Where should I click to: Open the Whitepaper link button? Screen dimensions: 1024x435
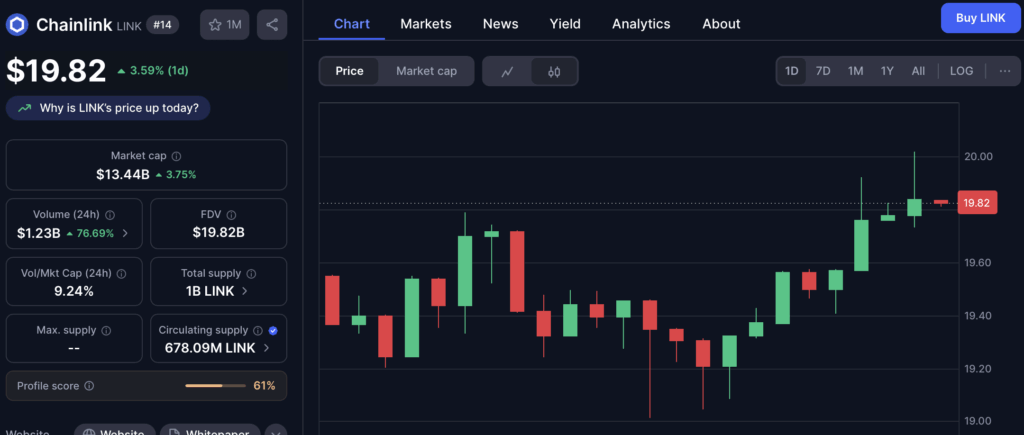210,431
